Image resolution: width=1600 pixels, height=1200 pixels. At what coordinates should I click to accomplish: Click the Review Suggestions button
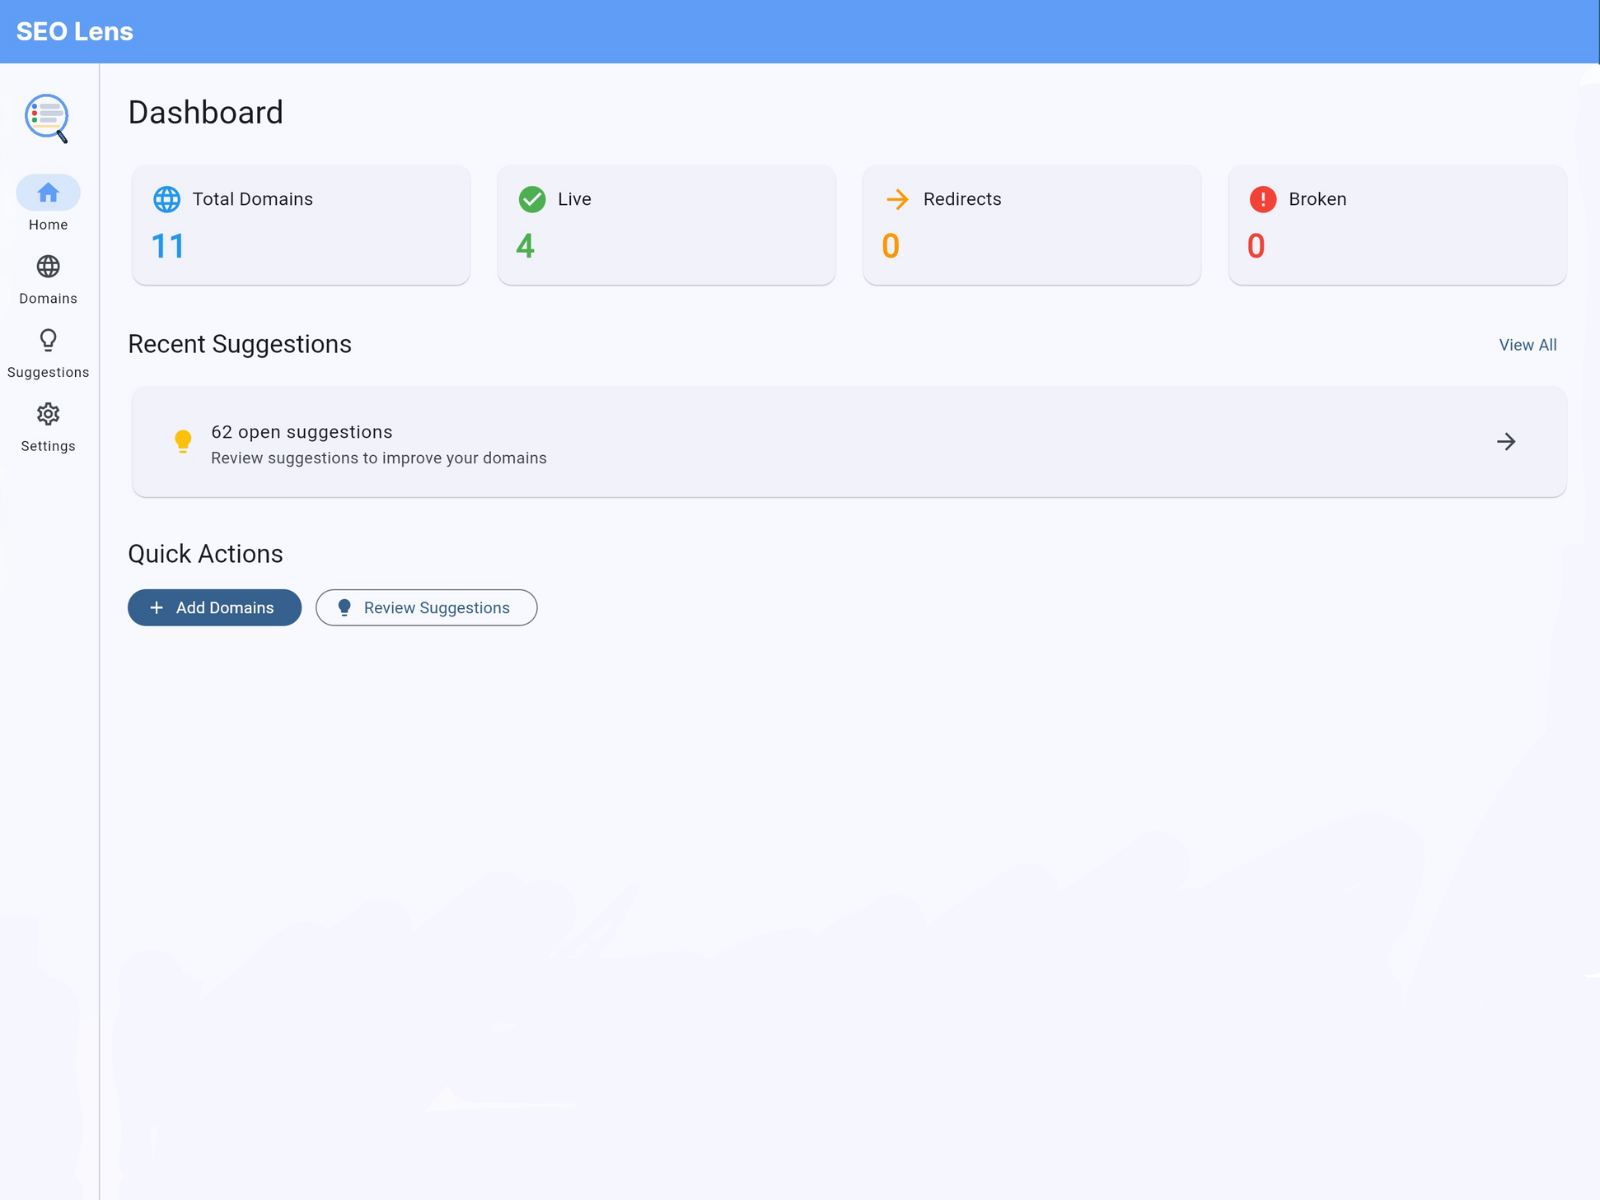coord(426,607)
